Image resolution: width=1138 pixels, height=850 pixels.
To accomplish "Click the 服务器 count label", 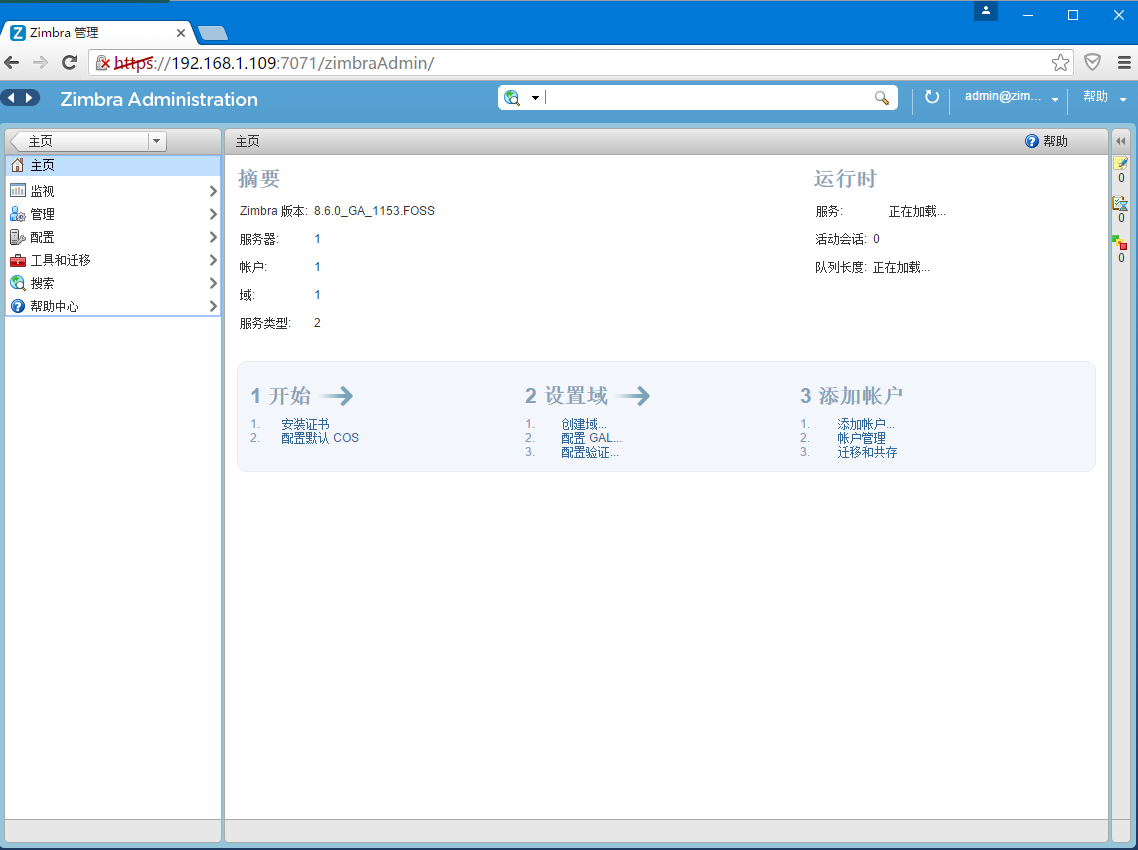I will (259, 239).
